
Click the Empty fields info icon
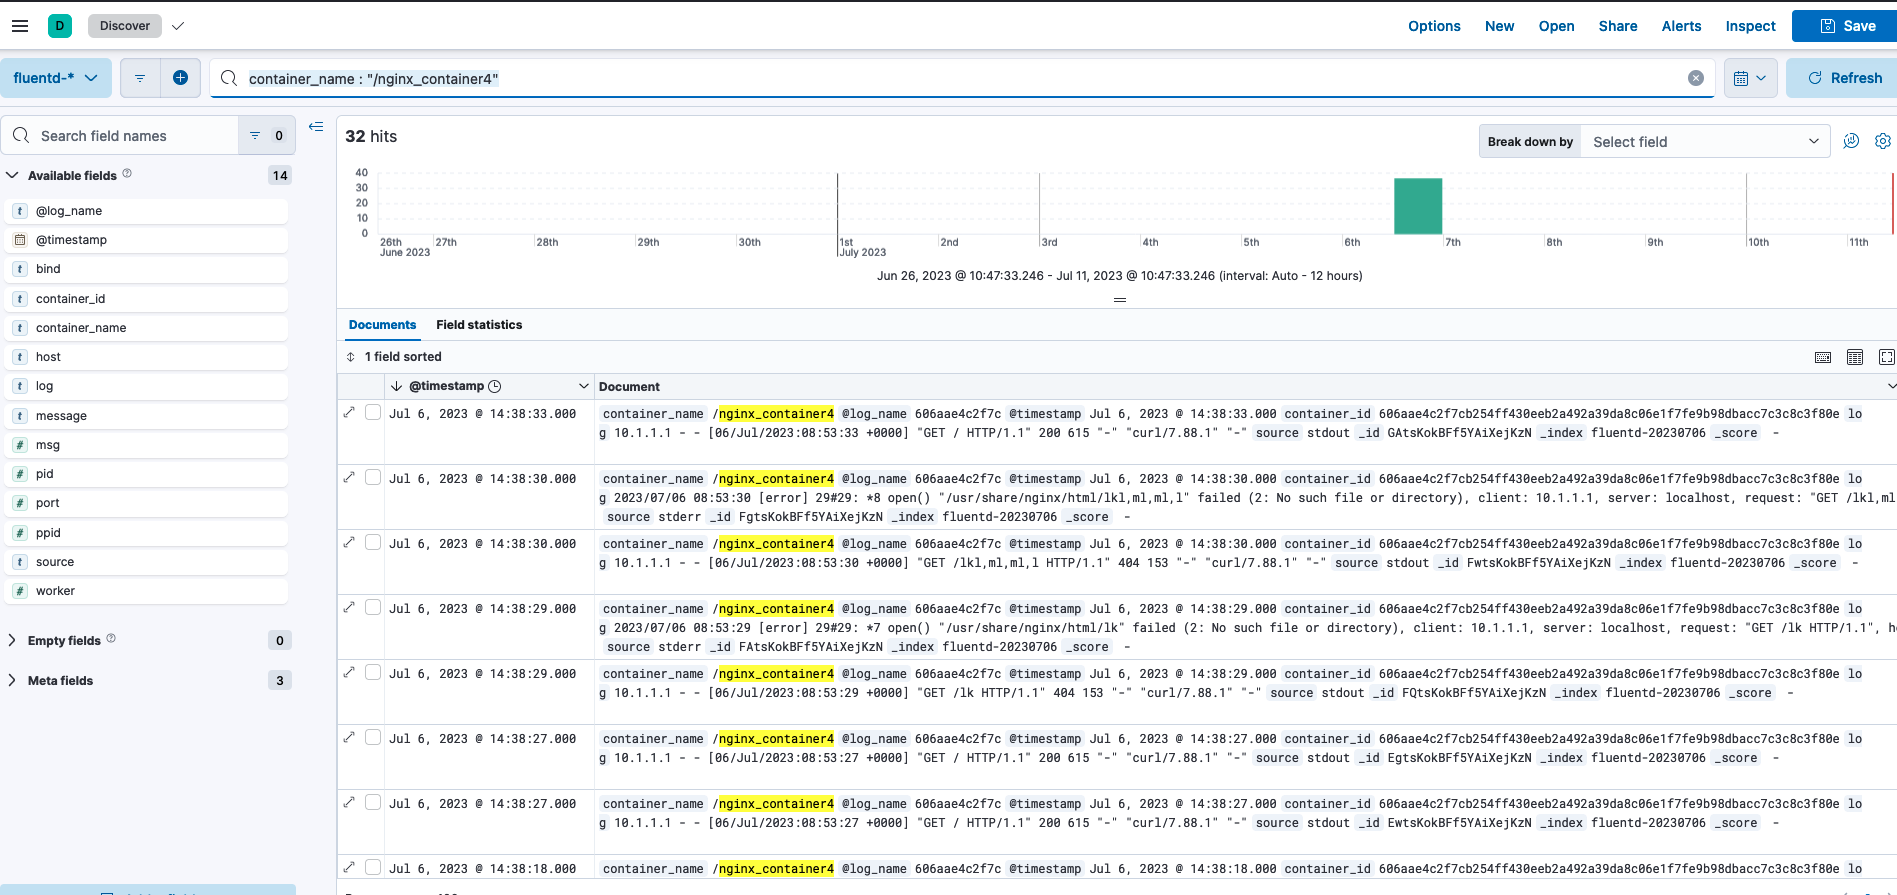[111, 638]
